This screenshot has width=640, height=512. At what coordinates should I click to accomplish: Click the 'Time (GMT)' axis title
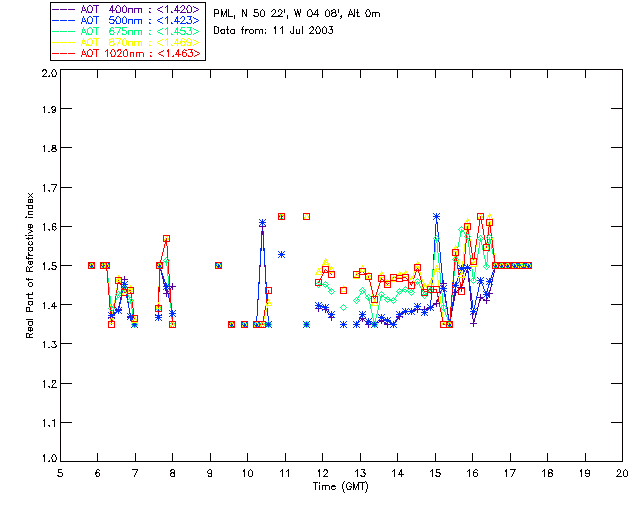pos(341,486)
